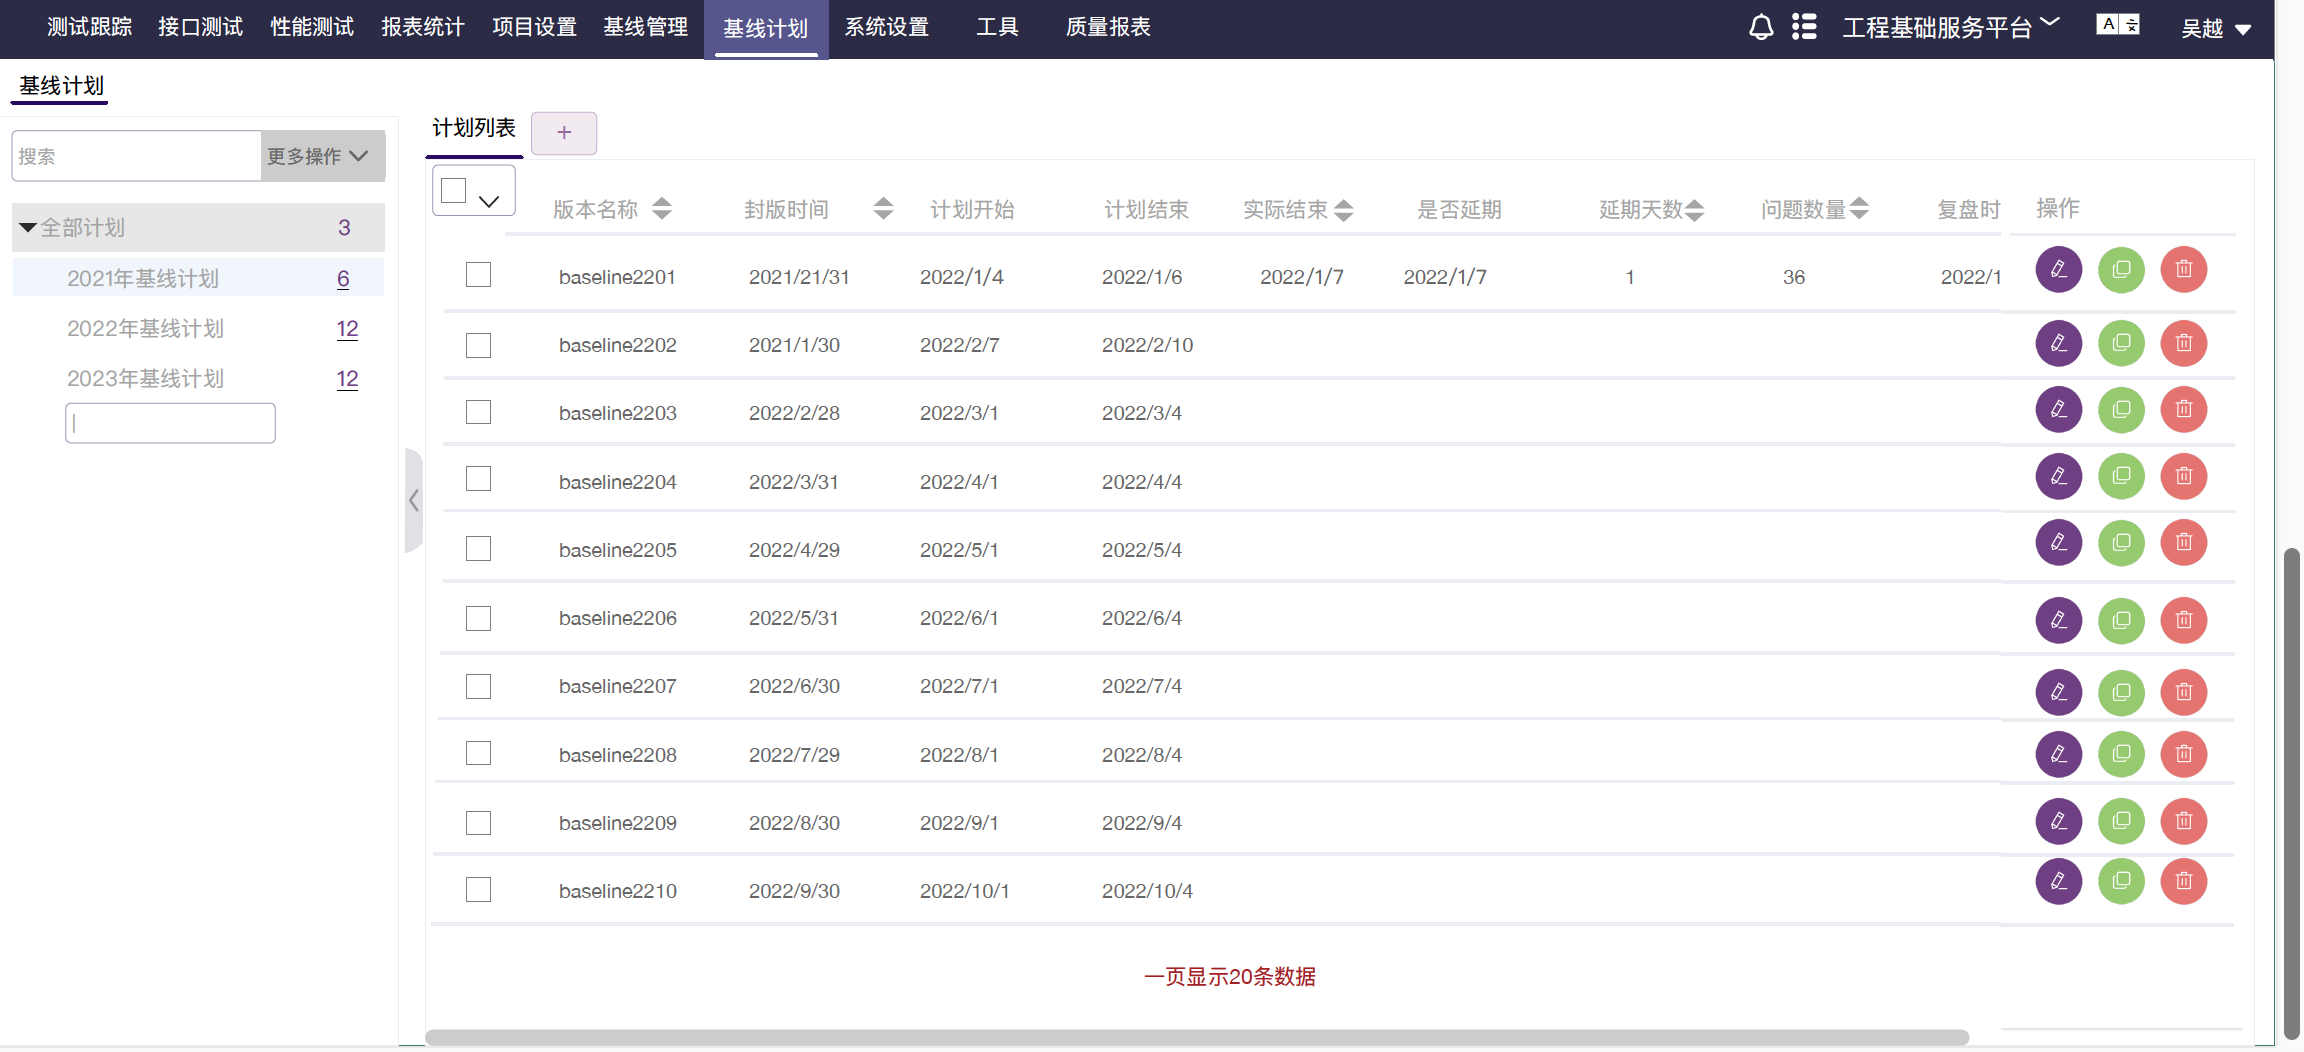The width and height of the screenshot is (2304, 1052).
Task: Add a new plan with plus button
Action: pos(564,133)
